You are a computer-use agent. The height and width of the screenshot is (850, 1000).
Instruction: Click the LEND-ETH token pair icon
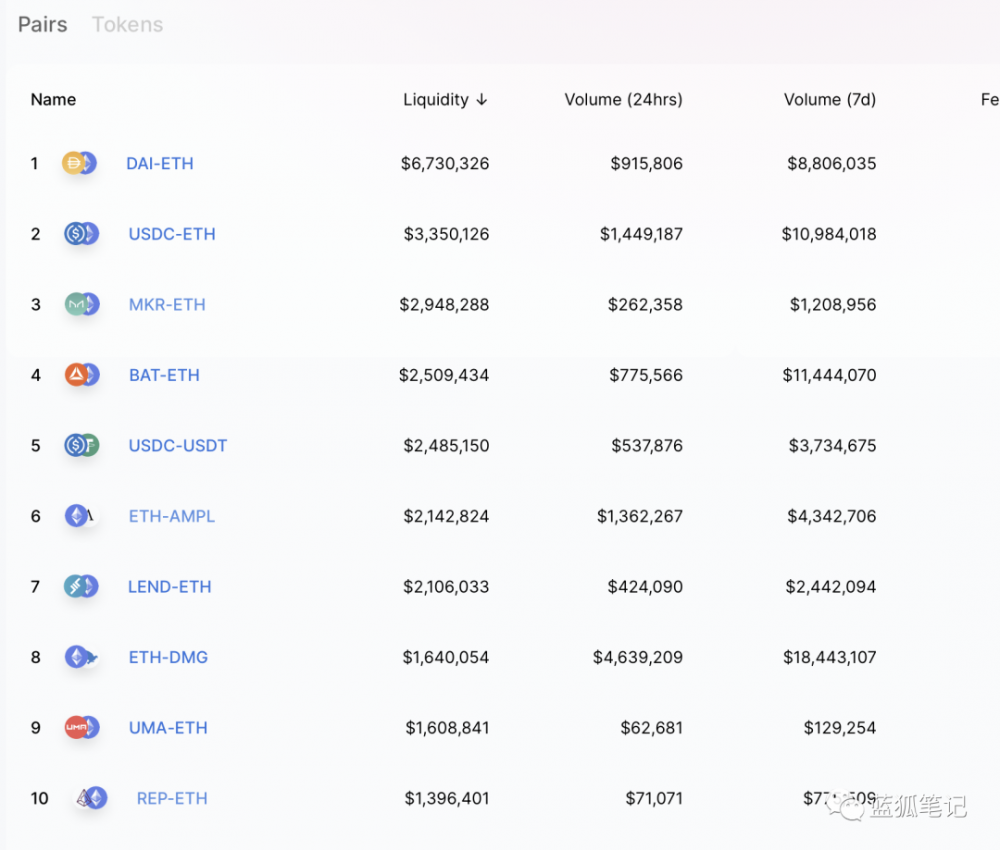[81, 587]
